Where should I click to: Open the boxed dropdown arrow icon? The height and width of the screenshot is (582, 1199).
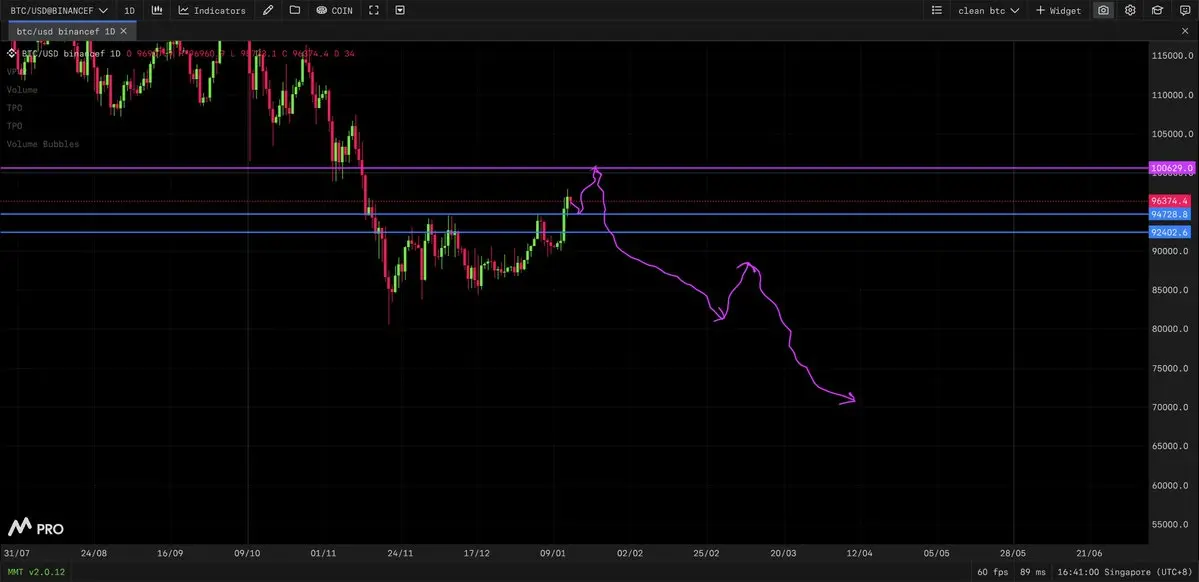[400, 11]
